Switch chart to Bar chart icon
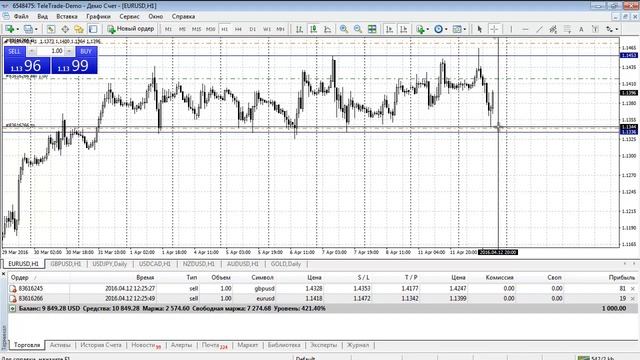 [x=299, y=29]
